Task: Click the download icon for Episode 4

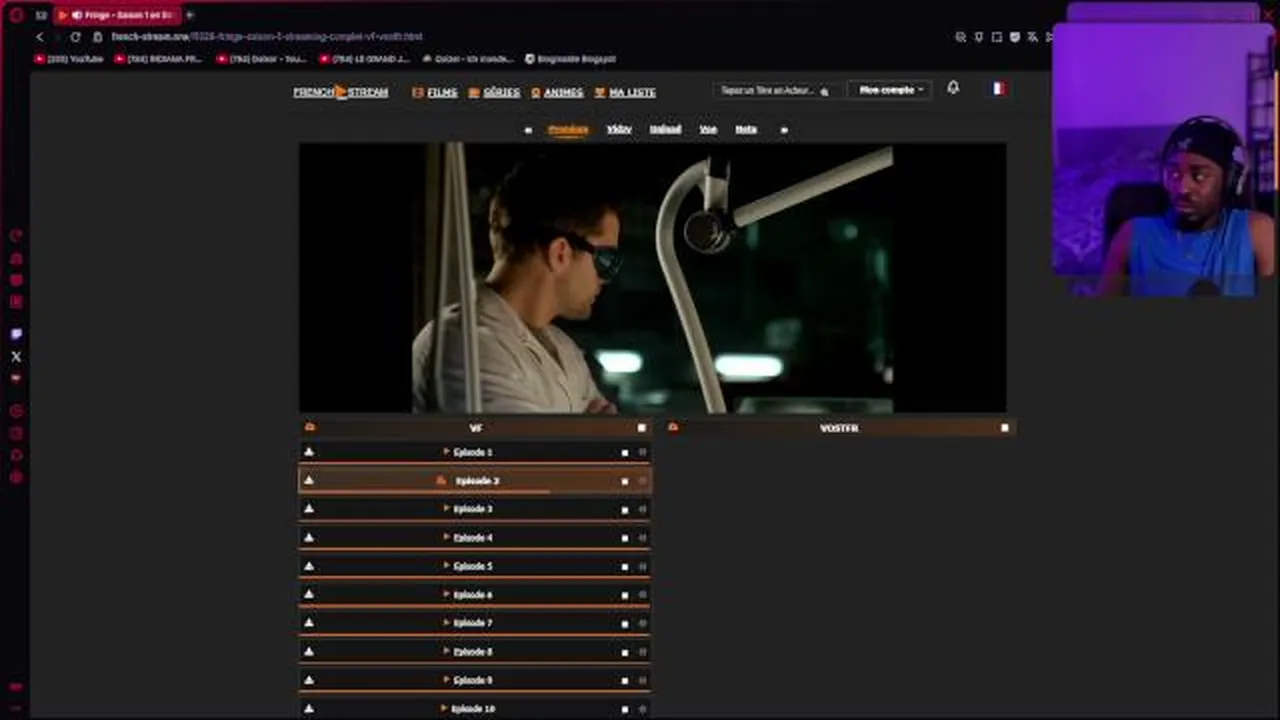Action: (x=309, y=537)
